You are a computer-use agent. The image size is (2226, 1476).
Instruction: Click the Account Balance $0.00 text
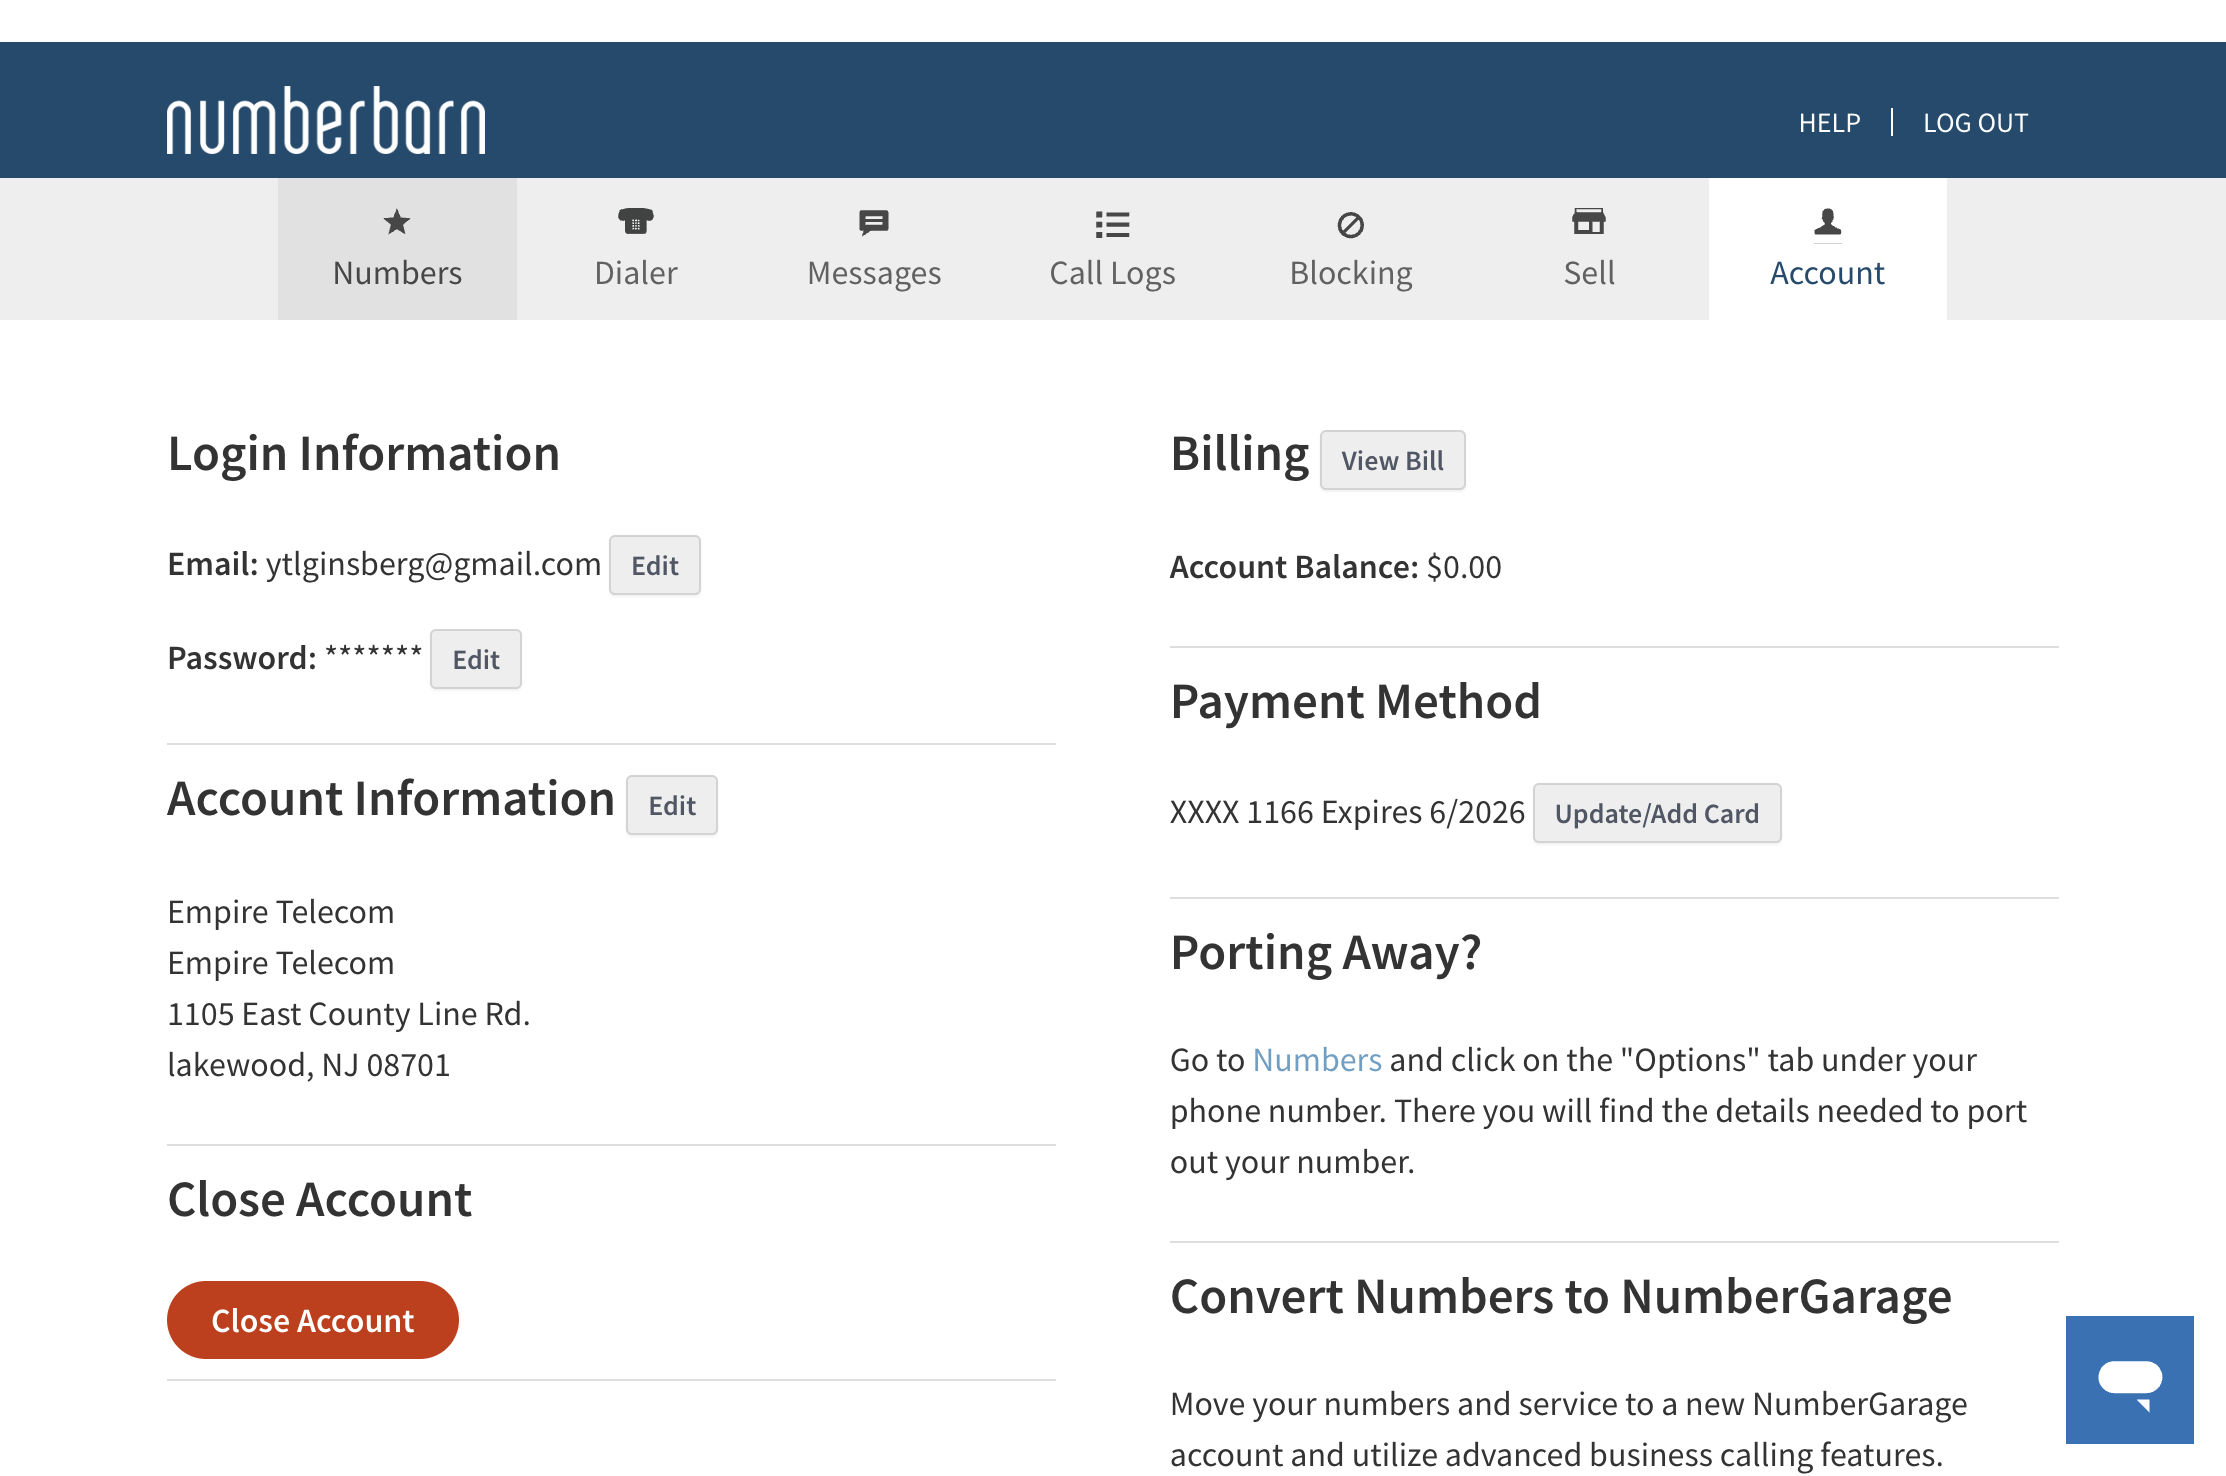click(1336, 567)
